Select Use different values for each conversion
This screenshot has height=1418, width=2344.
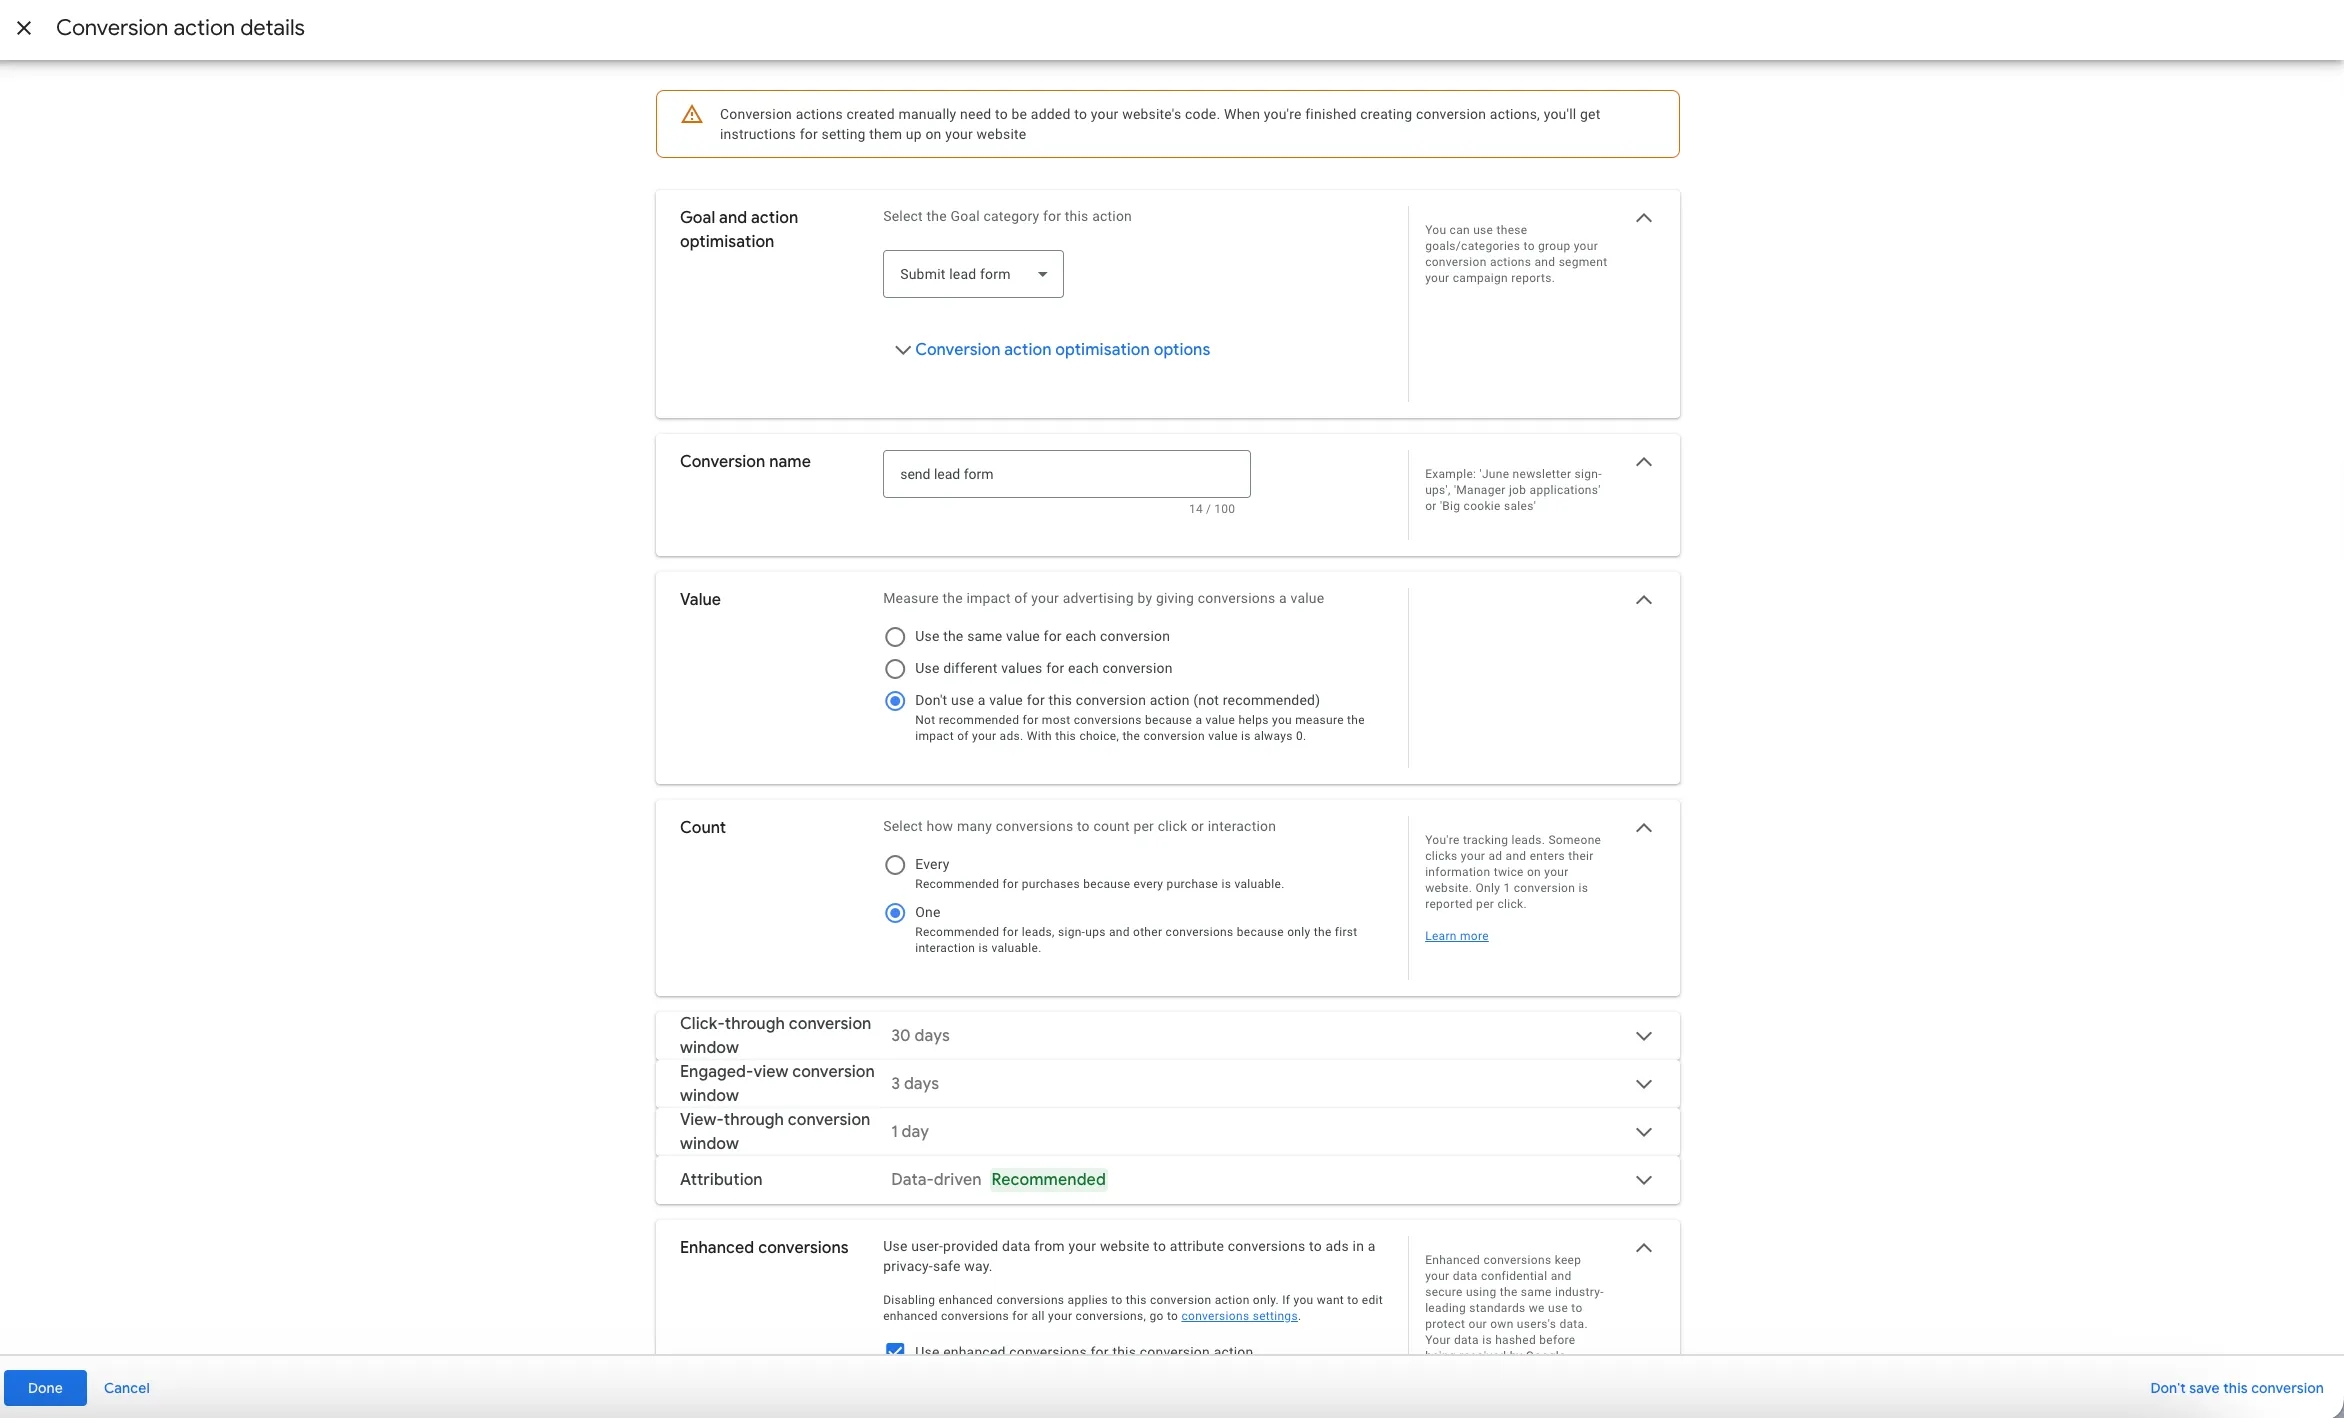coord(895,669)
